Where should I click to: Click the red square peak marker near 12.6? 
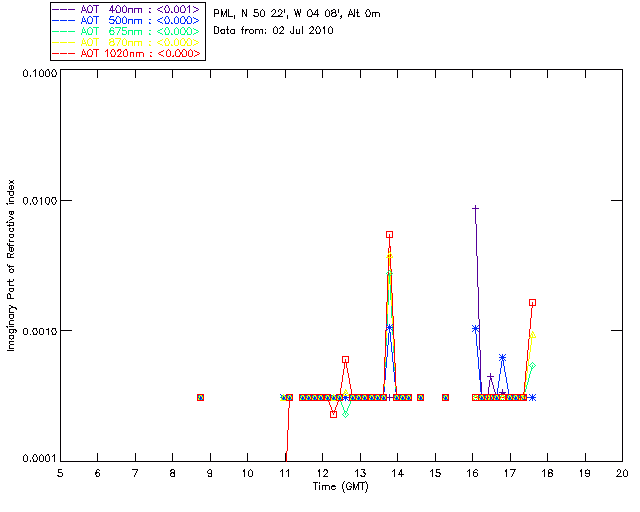pos(345,360)
